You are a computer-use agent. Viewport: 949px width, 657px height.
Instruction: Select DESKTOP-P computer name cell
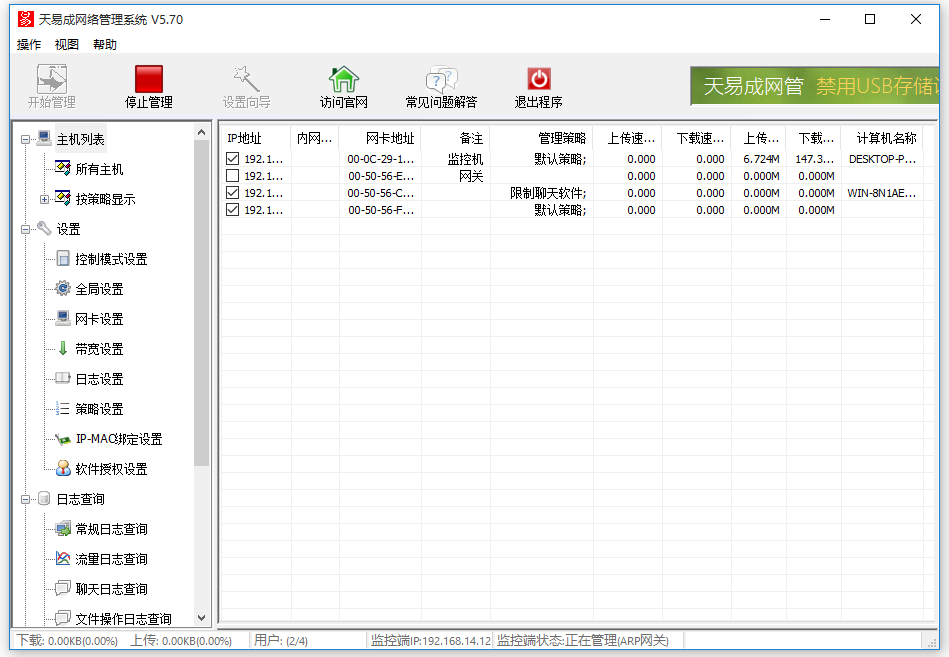(x=882, y=159)
